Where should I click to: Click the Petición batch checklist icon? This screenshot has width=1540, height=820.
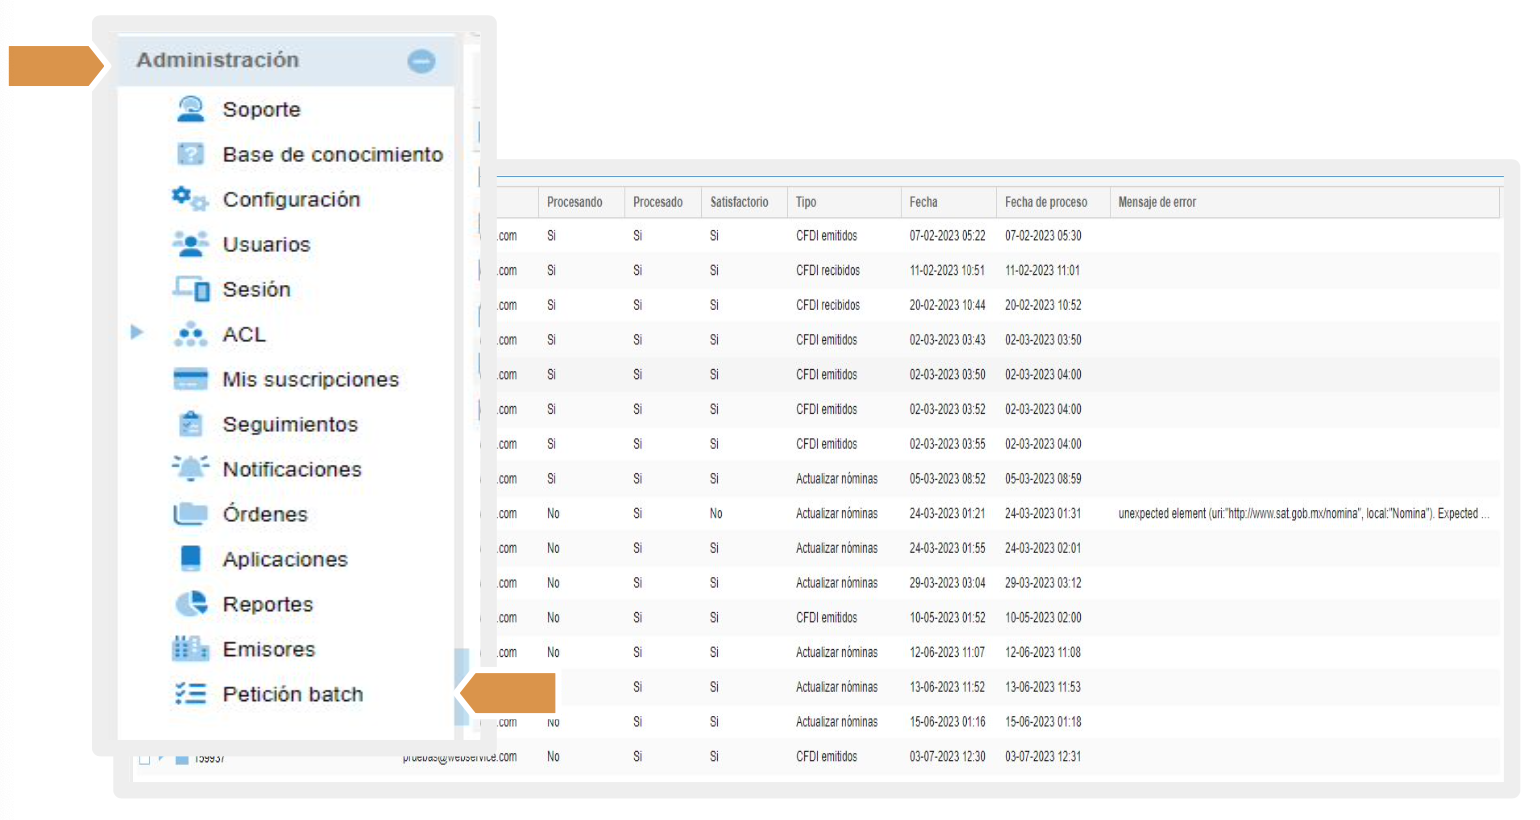[x=190, y=694]
